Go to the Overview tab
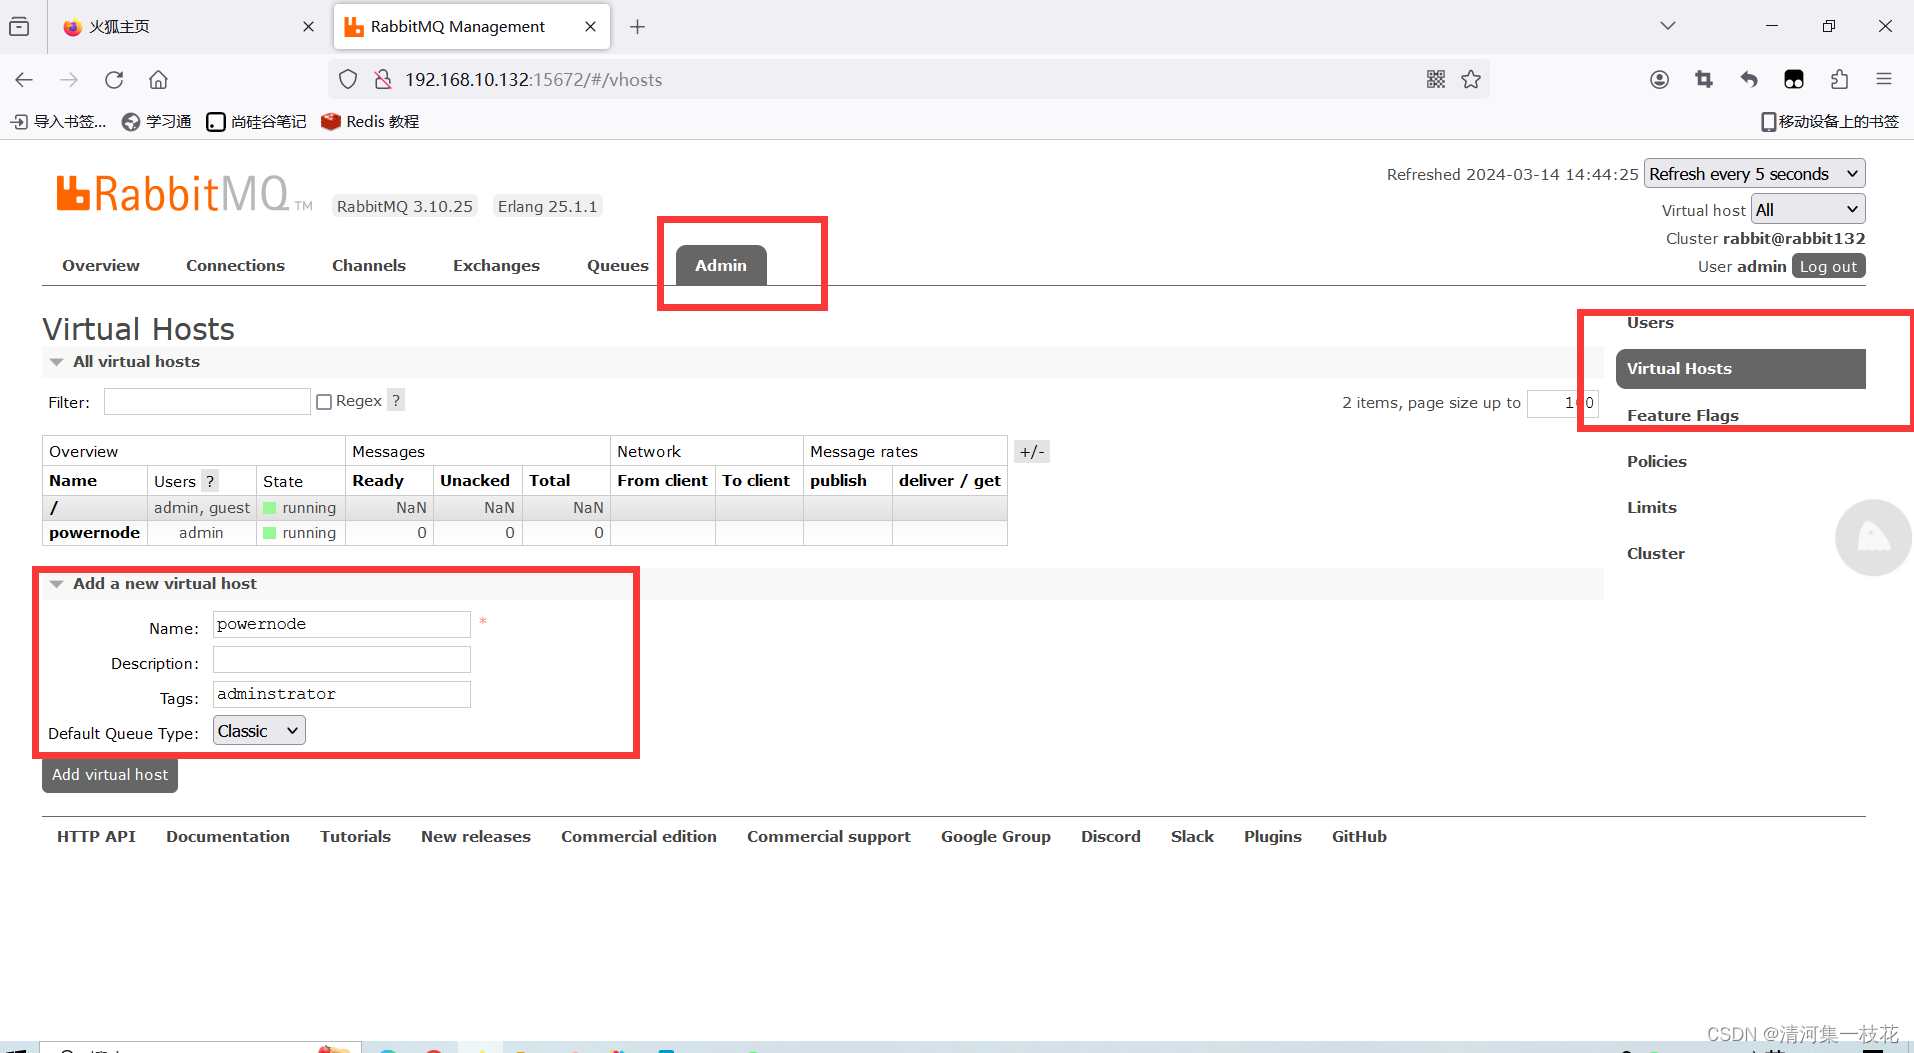The height and width of the screenshot is (1053, 1914). (101, 266)
